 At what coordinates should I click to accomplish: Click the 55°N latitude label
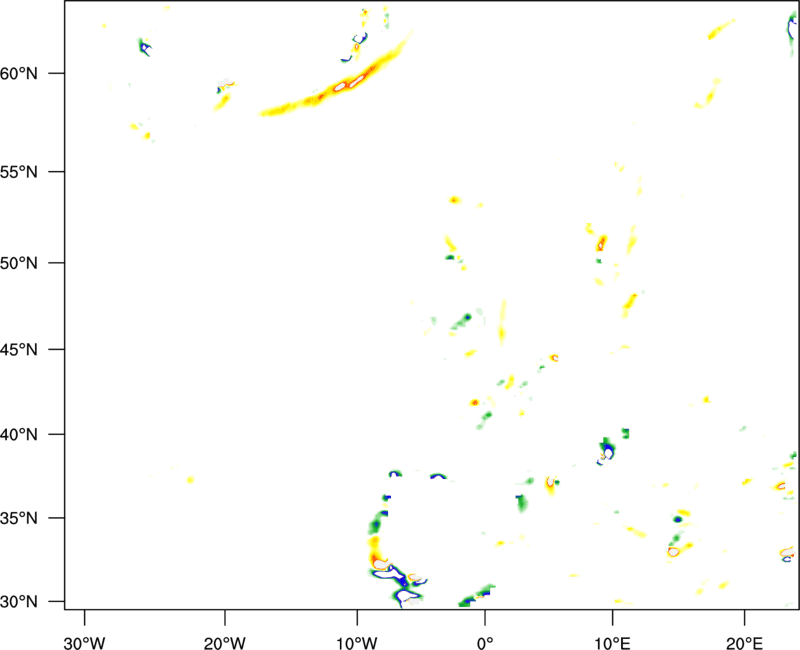pos(19,172)
